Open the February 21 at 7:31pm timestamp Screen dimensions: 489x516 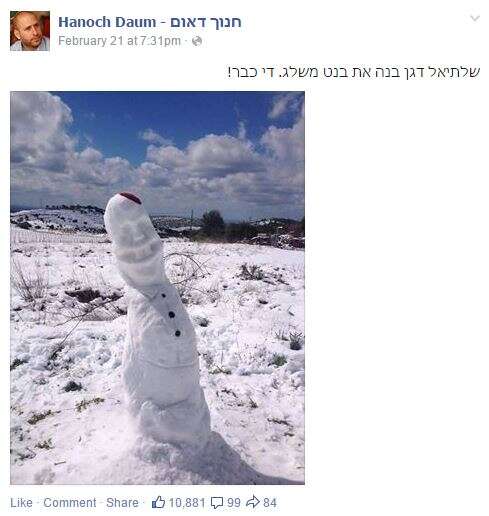[x=119, y=41]
